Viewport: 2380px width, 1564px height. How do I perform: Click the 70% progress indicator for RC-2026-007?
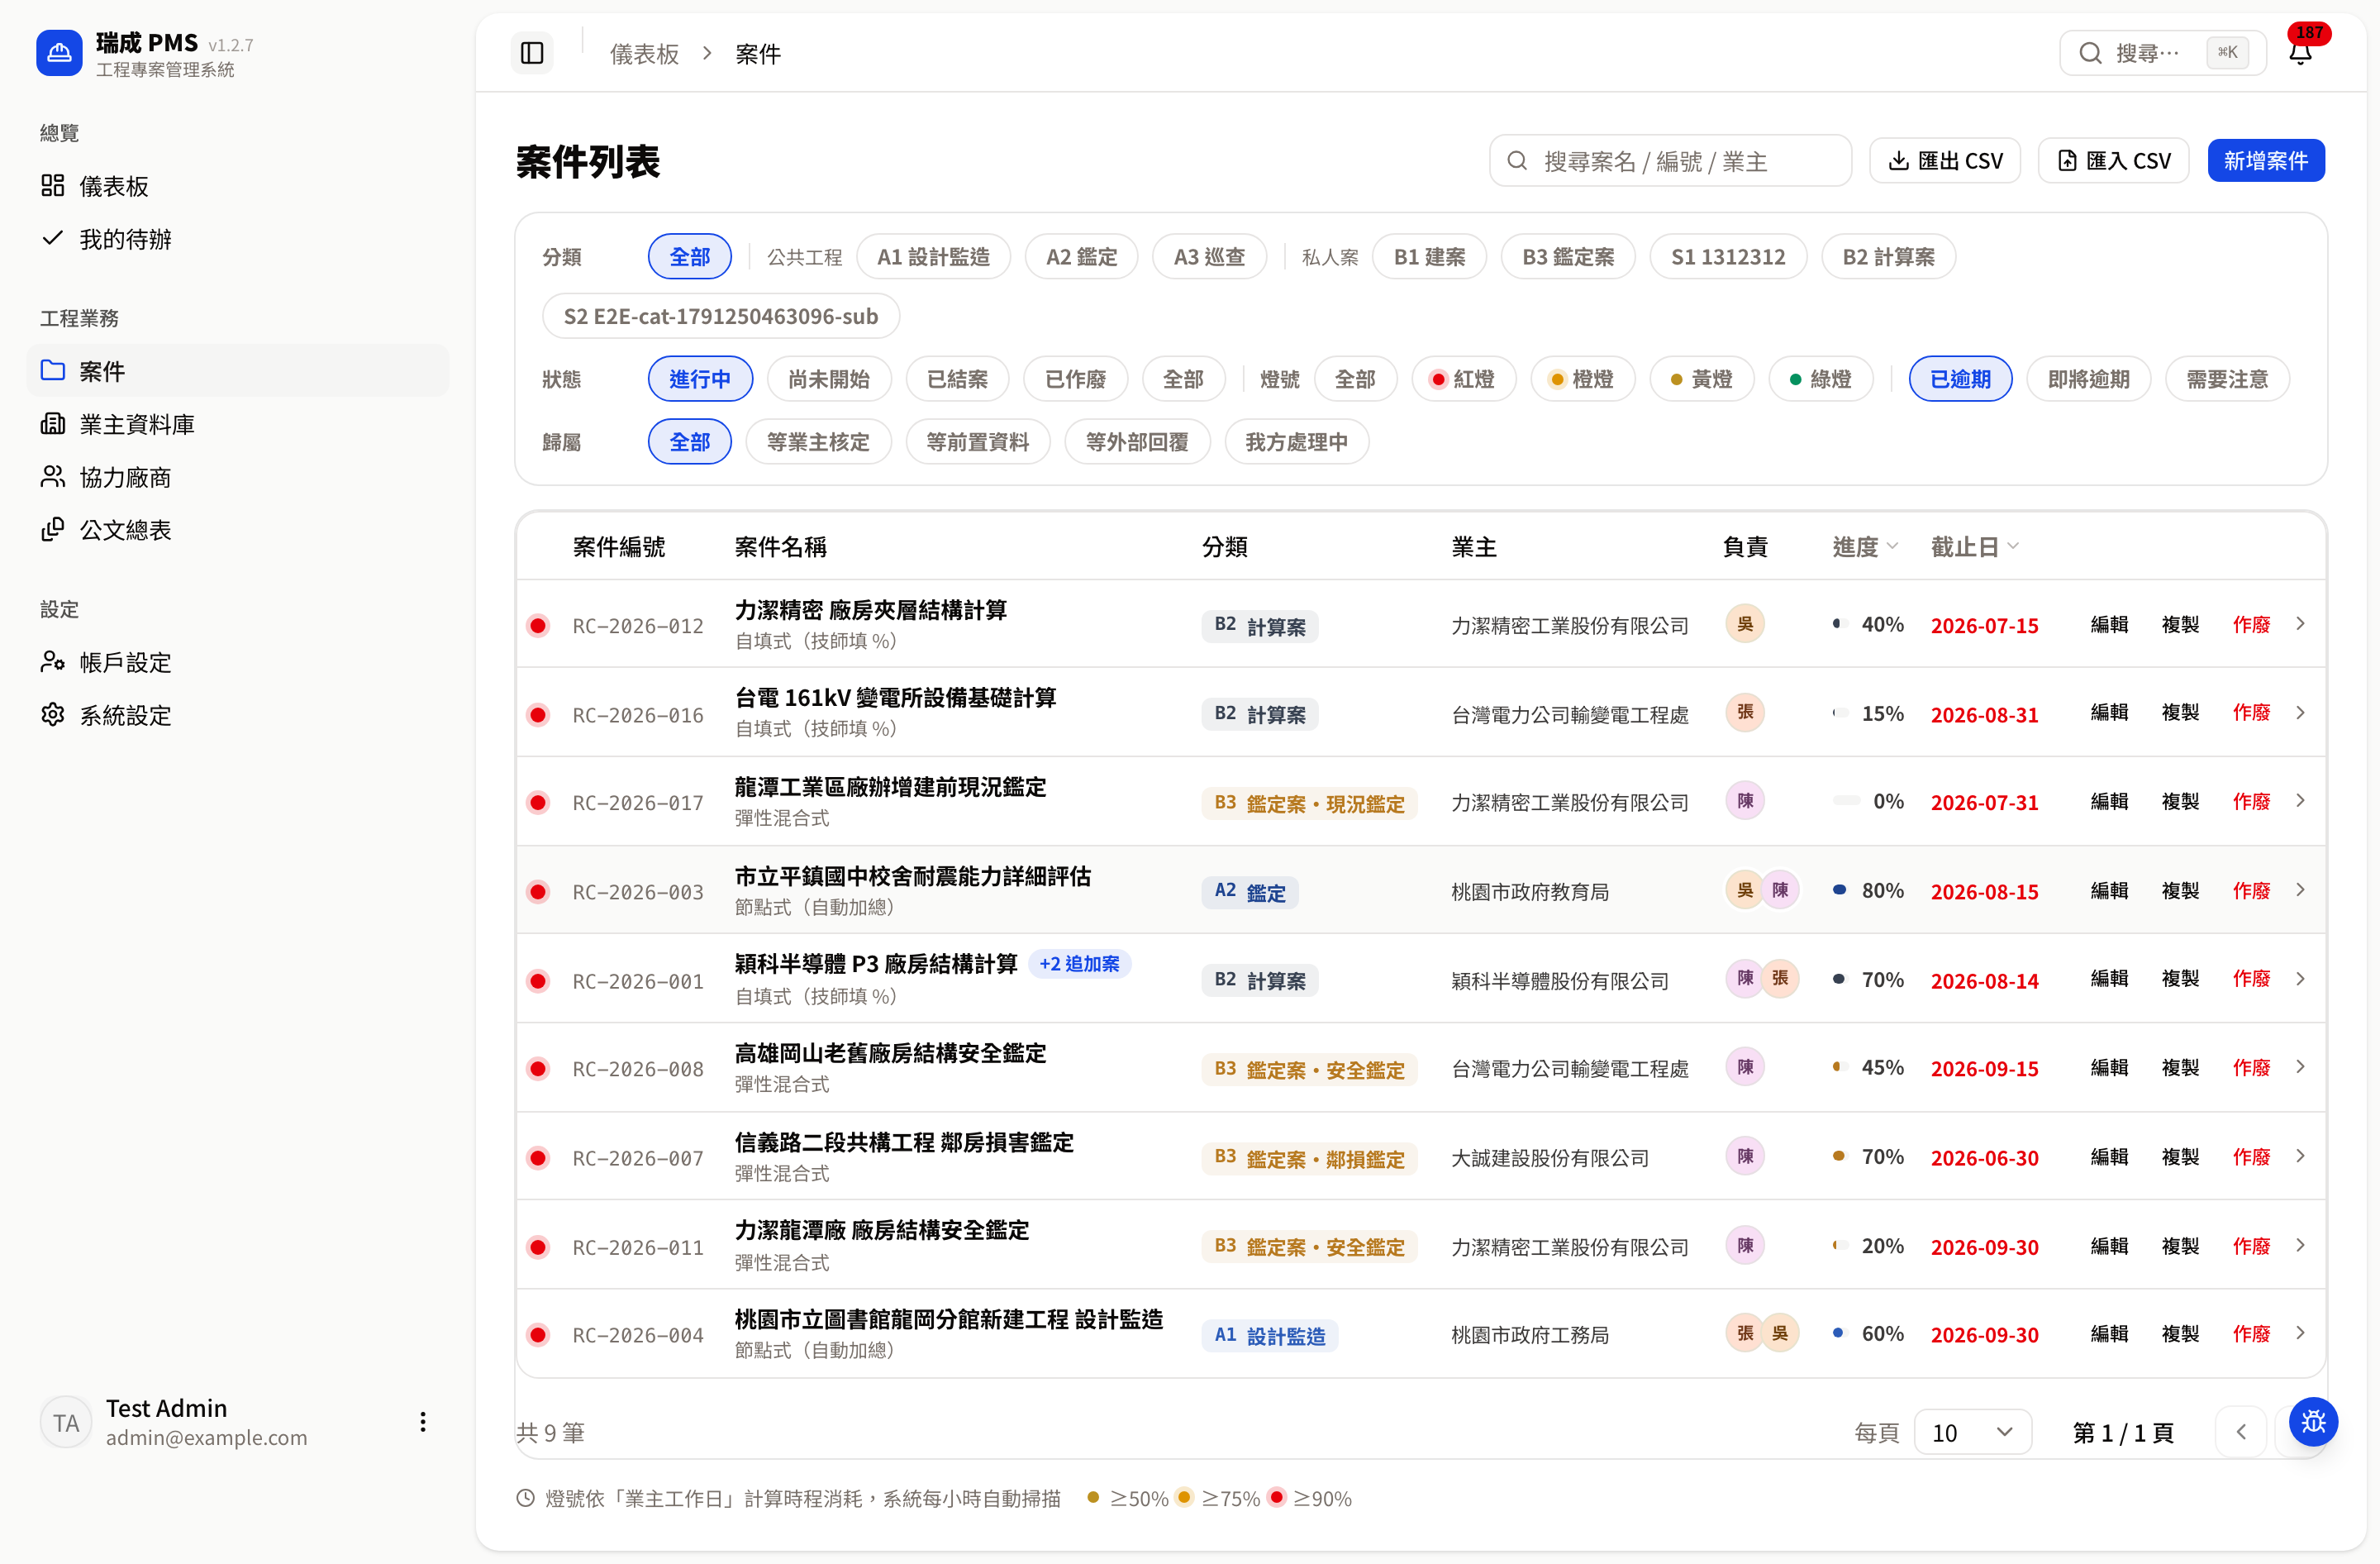1867,1156
